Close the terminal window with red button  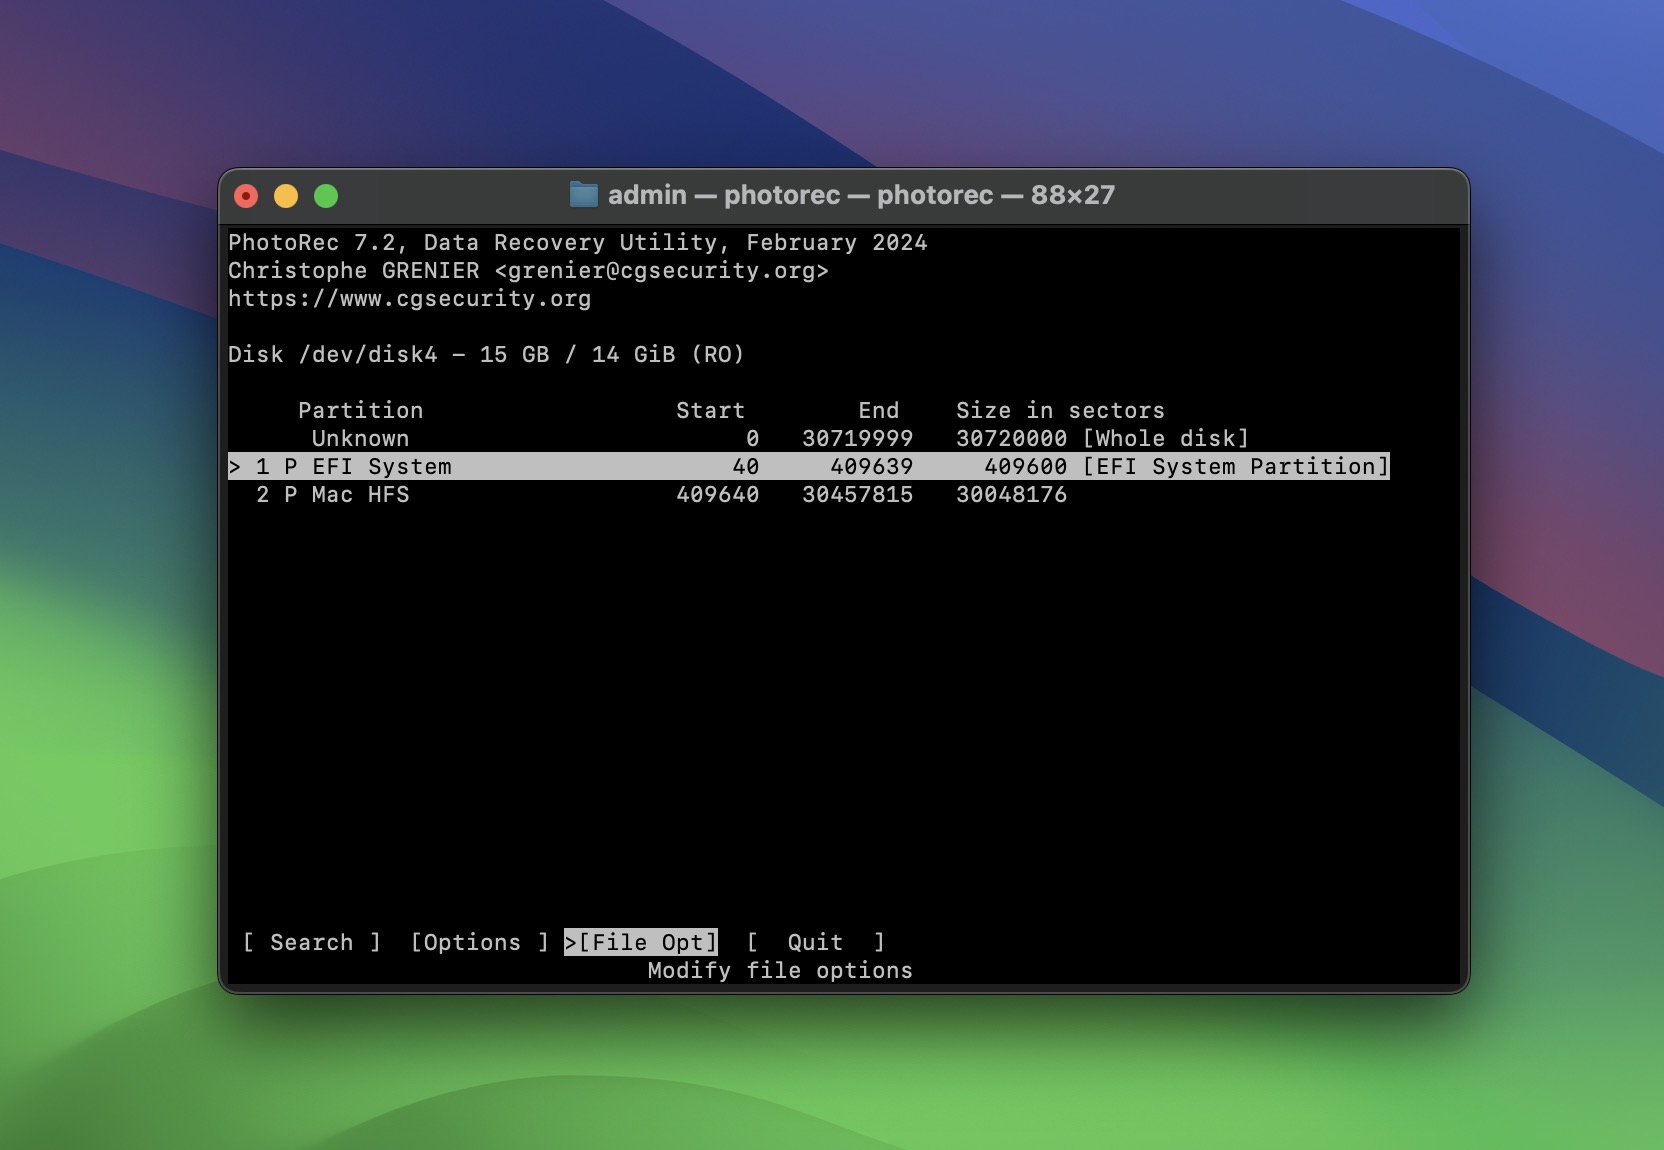[x=246, y=196]
